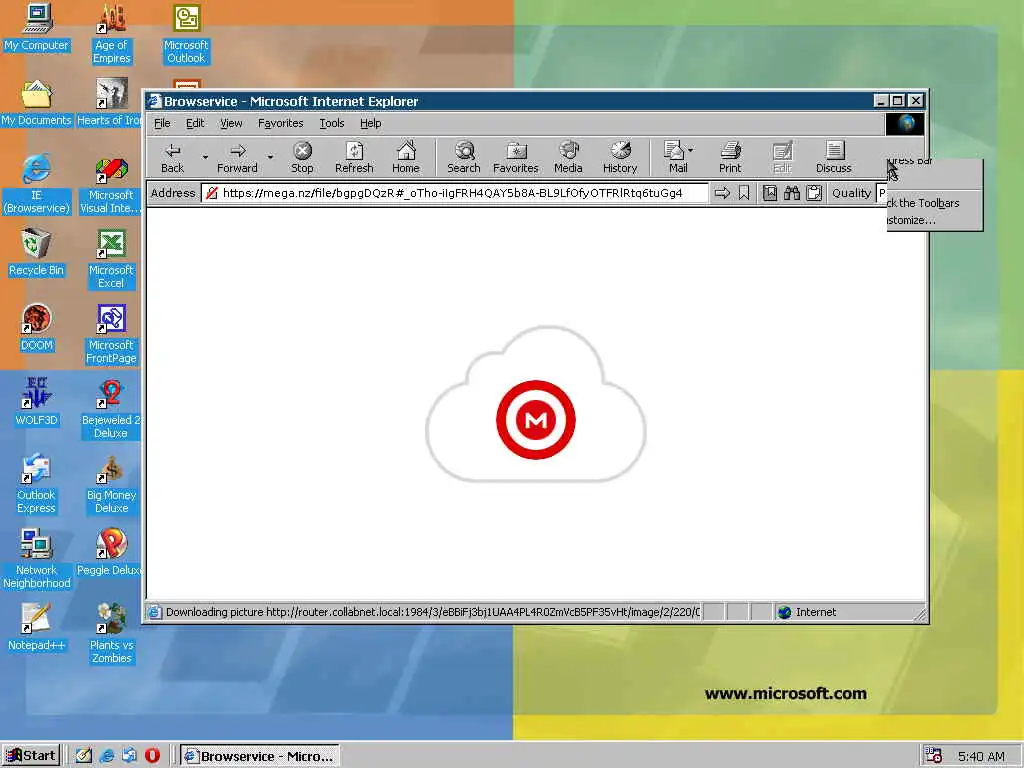Select the Microsoft Visual InterDev desktop icon
This screenshot has height=768, width=1024.
[111, 185]
